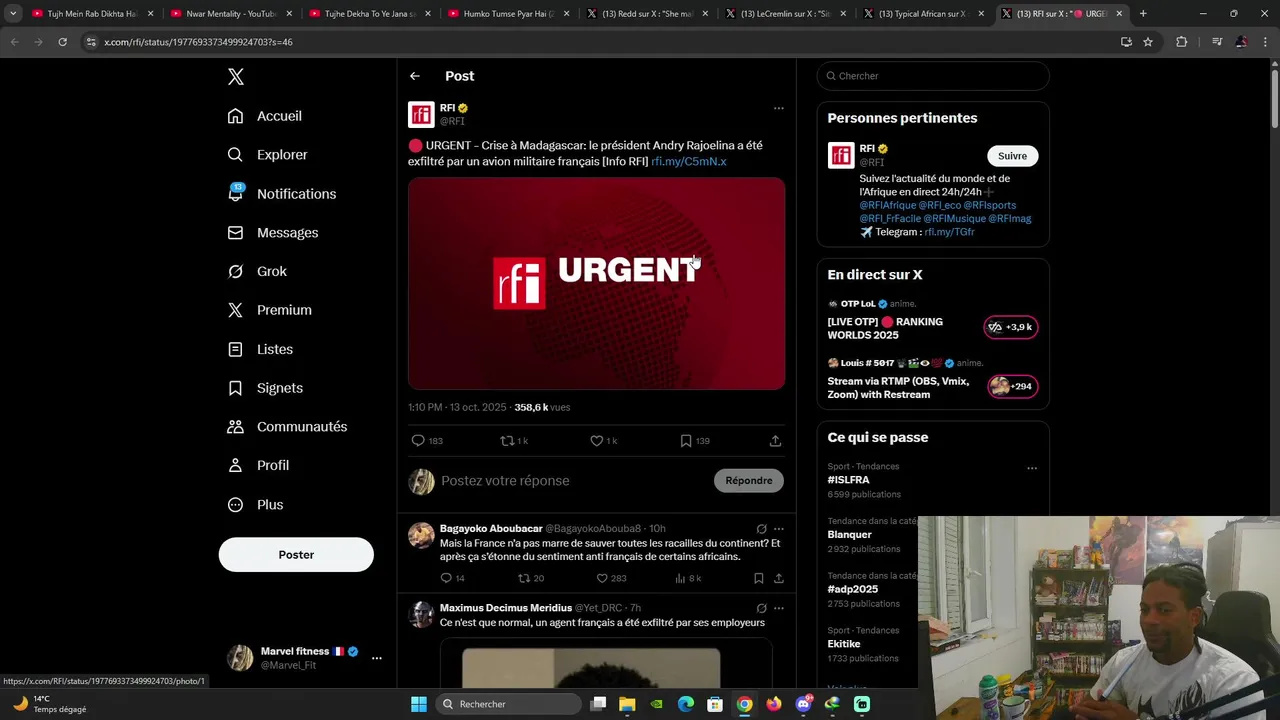Open Communautés in the sidebar
The height and width of the screenshot is (720, 1280).
tap(287, 427)
